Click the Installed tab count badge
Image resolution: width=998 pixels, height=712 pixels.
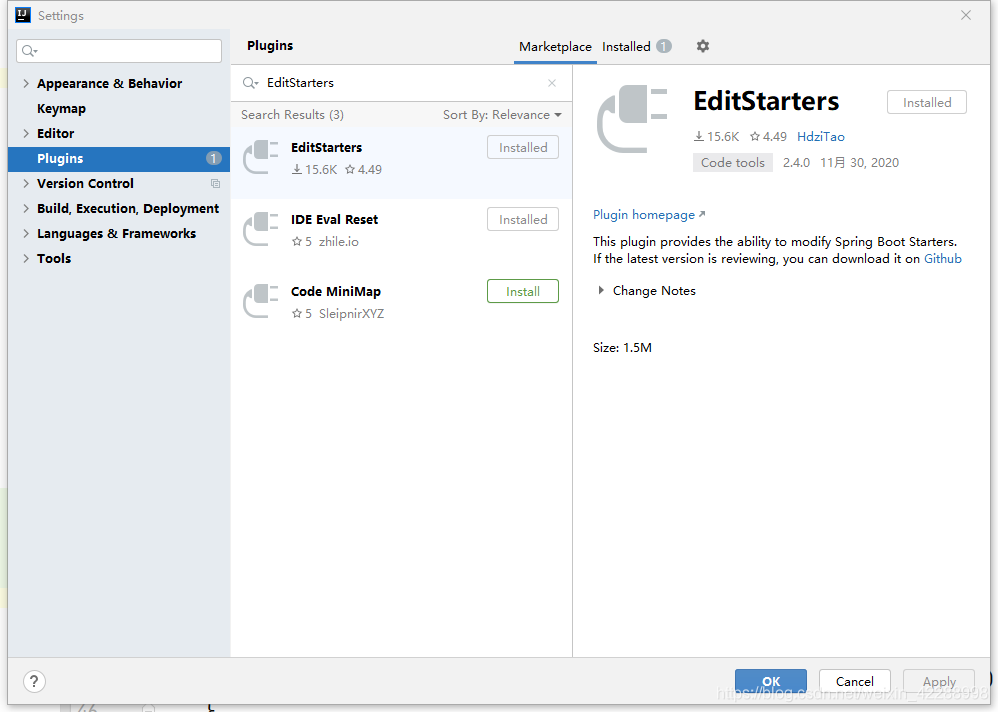[x=664, y=46]
